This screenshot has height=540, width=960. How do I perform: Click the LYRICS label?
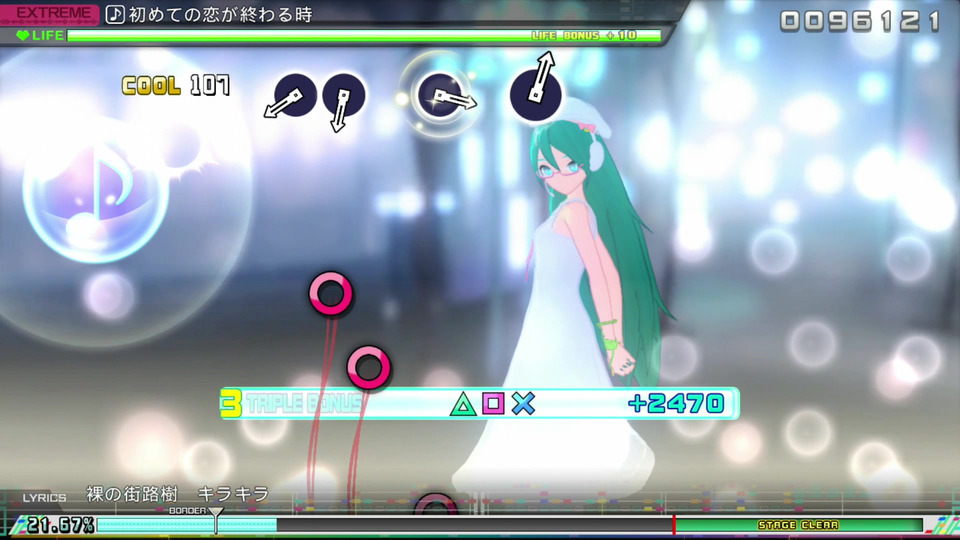[x=44, y=498]
